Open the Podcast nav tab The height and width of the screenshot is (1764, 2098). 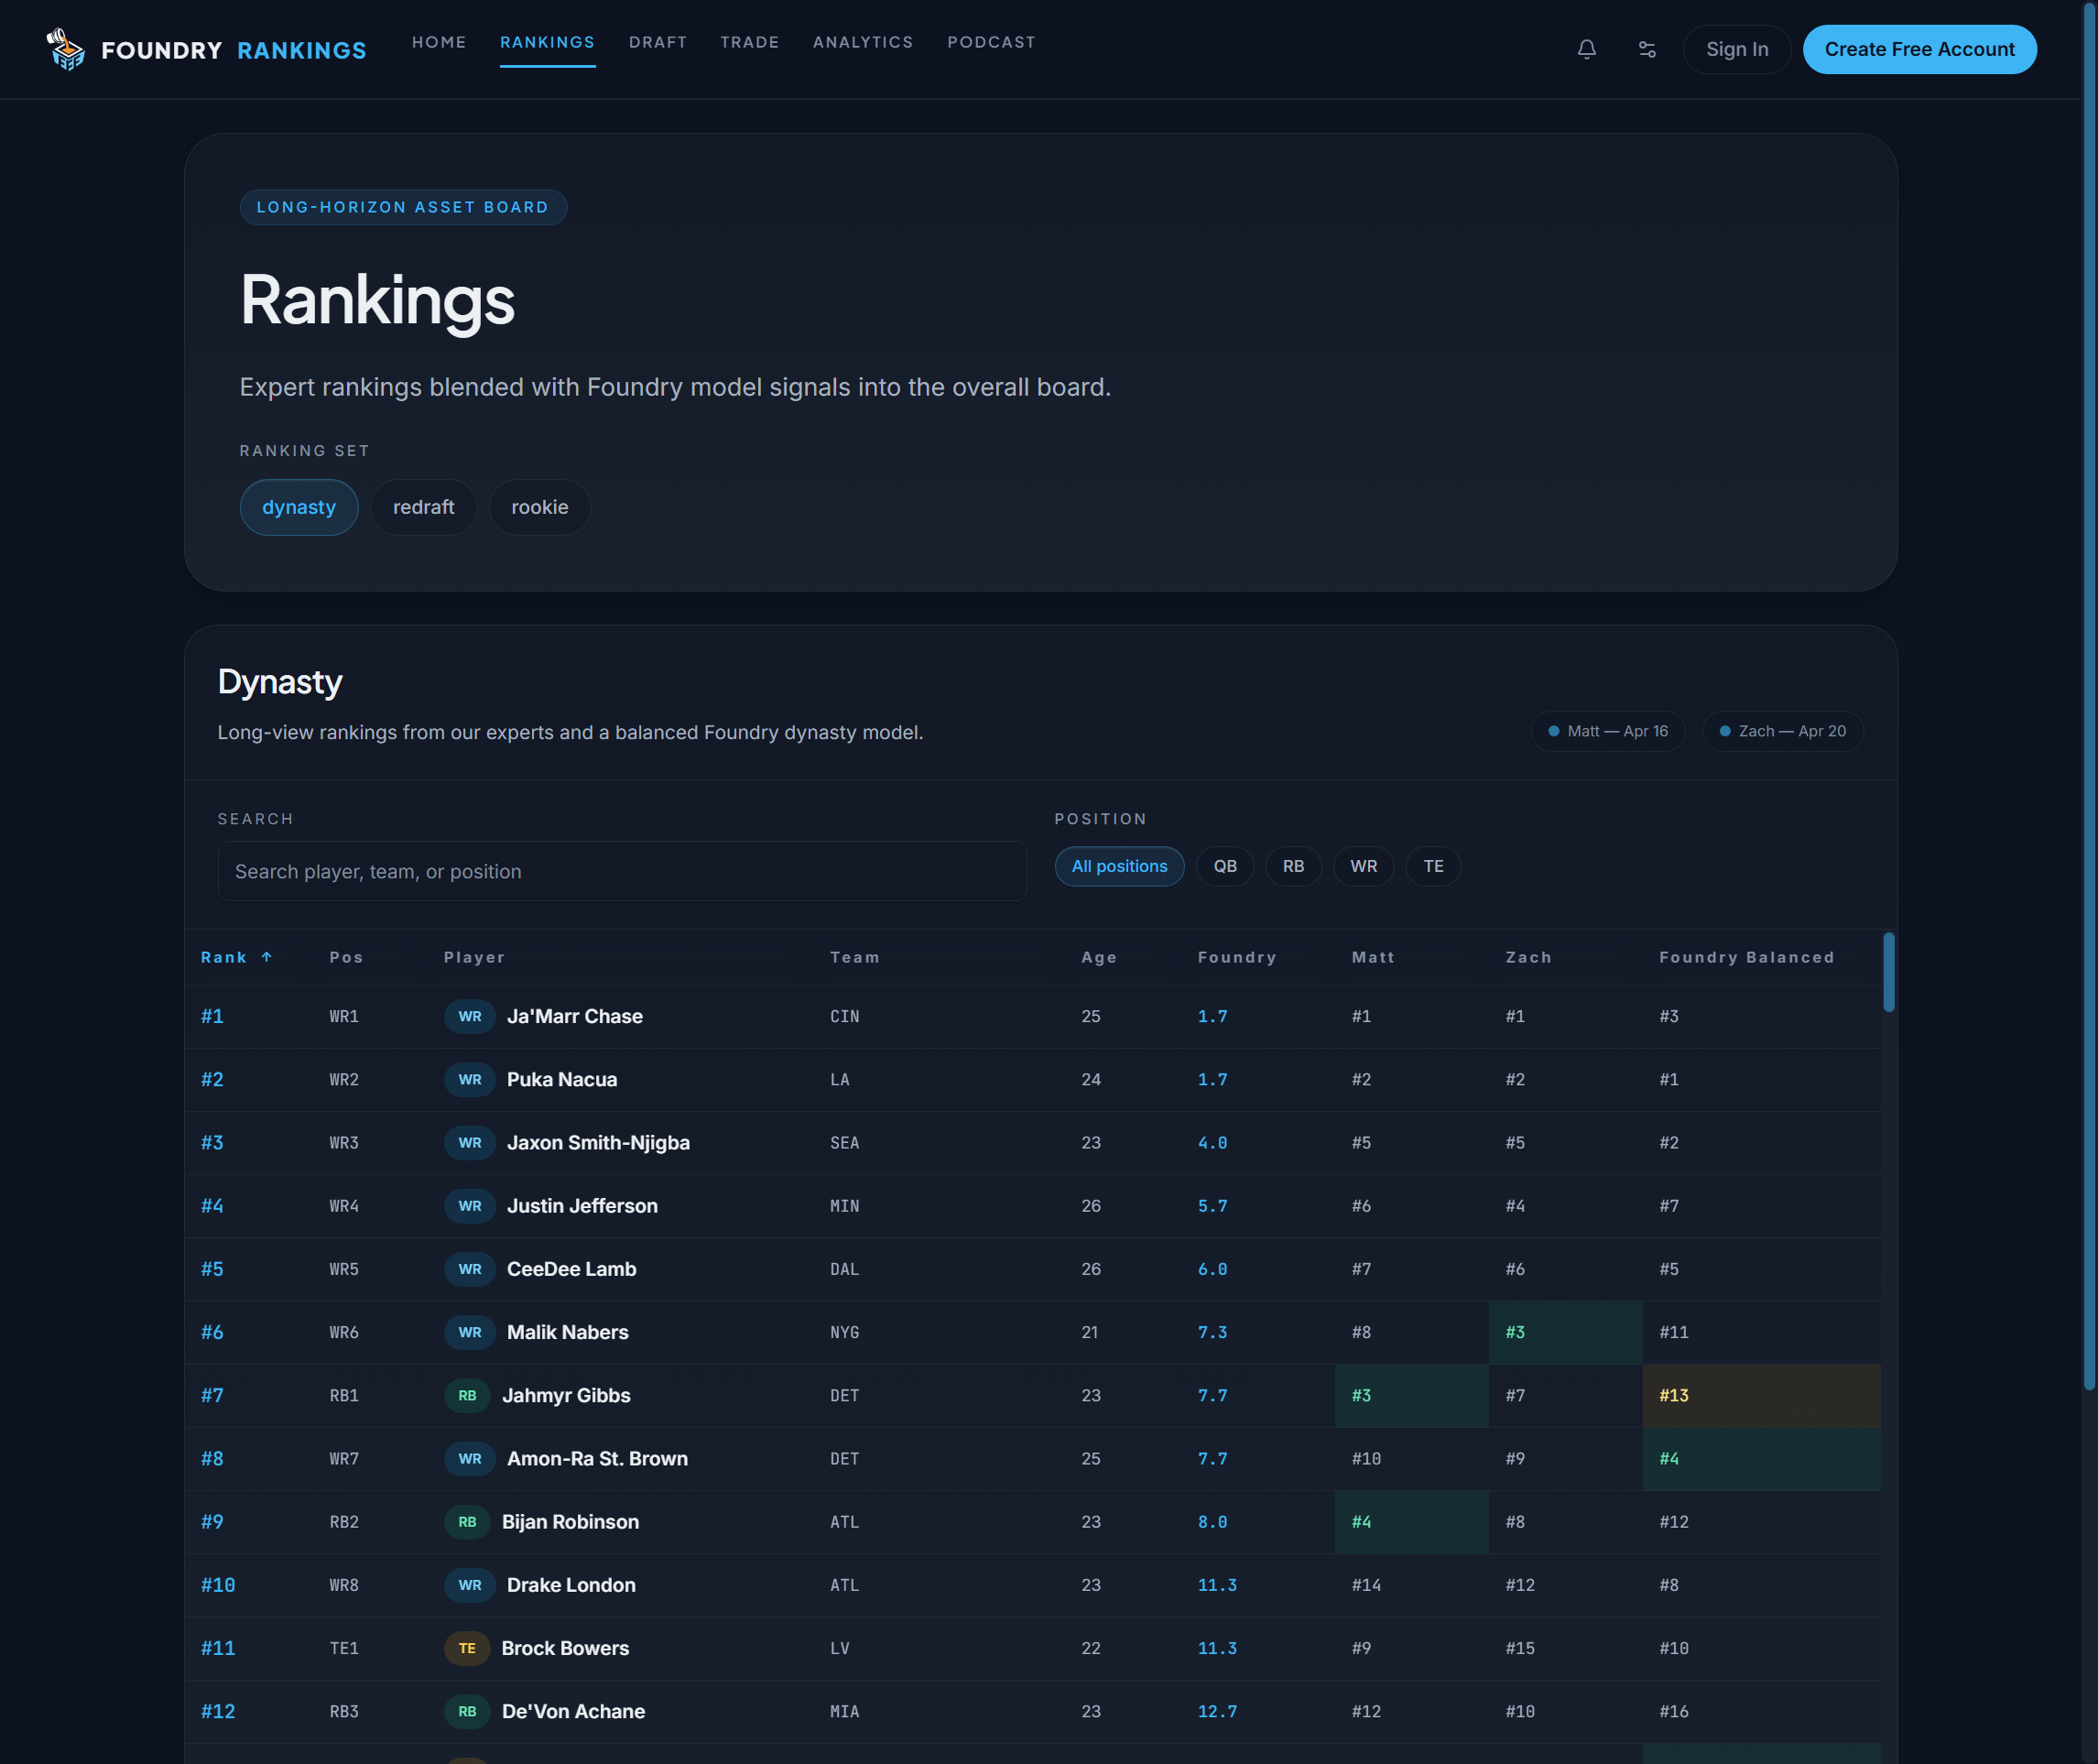(x=991, y=42)
